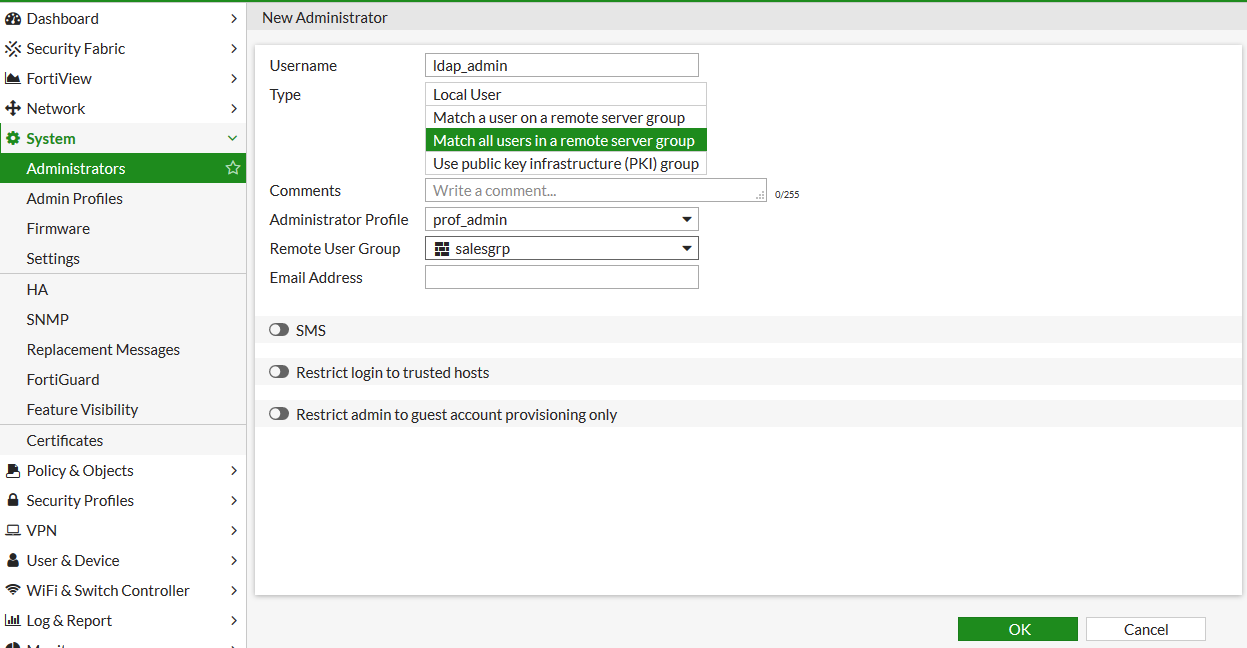Toggle Restrict login to trusted hosts
This screenshot has width=1247, height=648.
point(279,372)
